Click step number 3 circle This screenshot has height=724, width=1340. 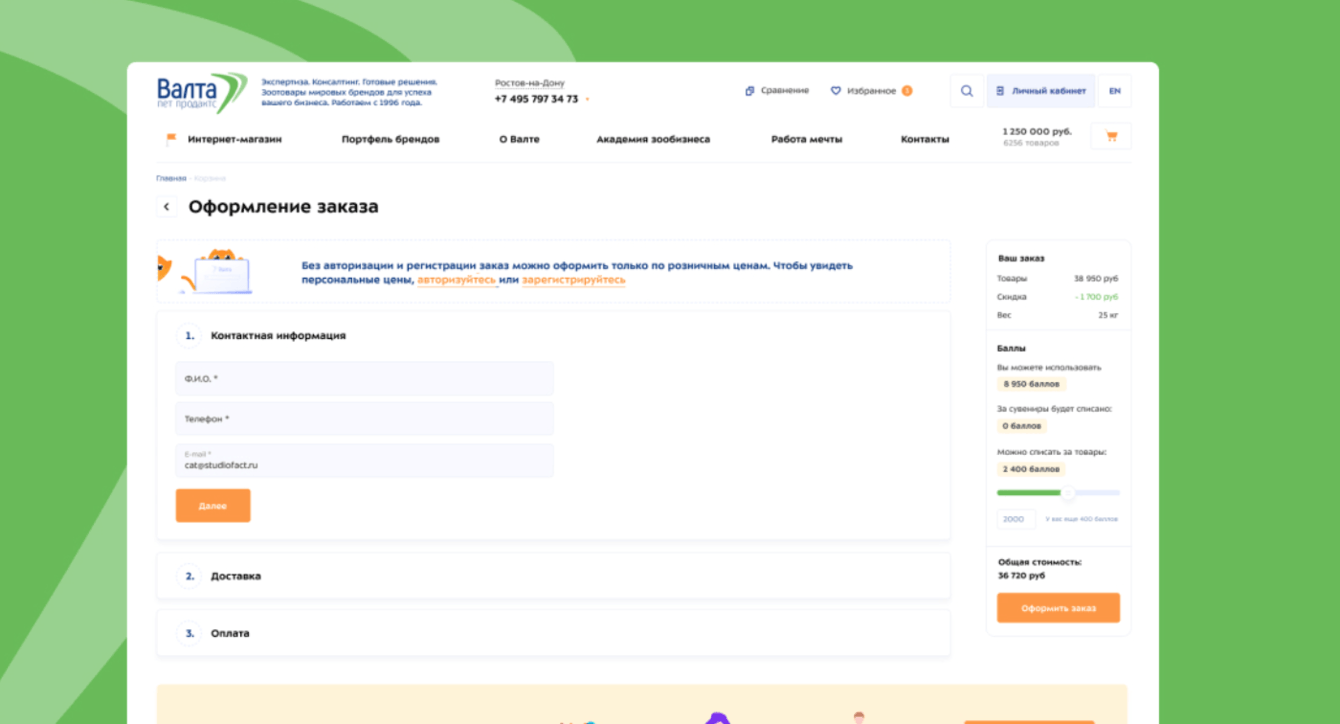tap(189, 633)
